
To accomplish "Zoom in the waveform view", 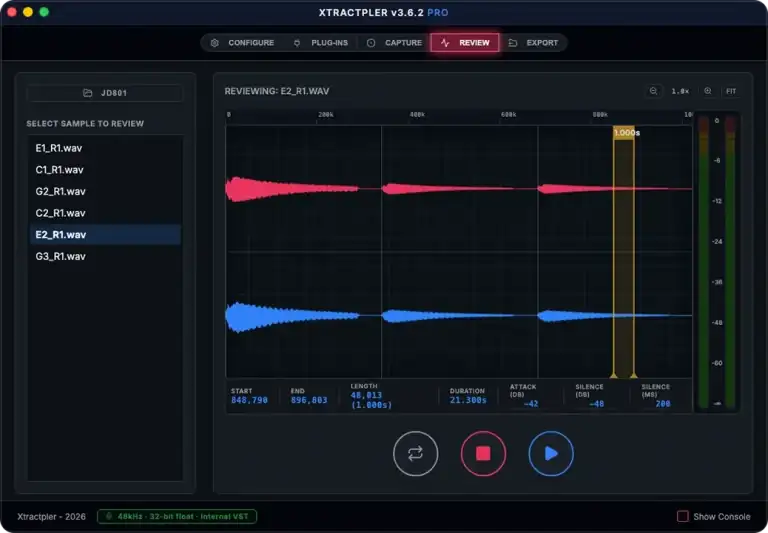I will coord(708,91).
